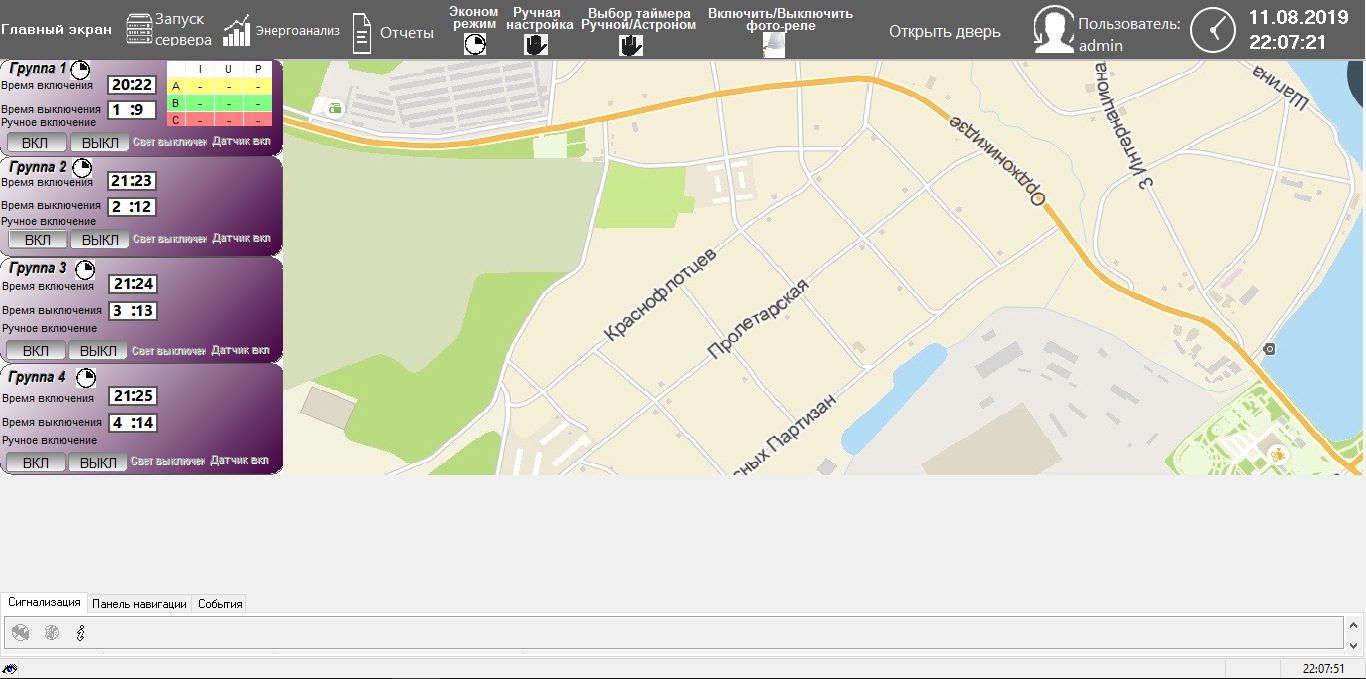
Task: Click the Group 2 clock icon
Action: [82, 167]
